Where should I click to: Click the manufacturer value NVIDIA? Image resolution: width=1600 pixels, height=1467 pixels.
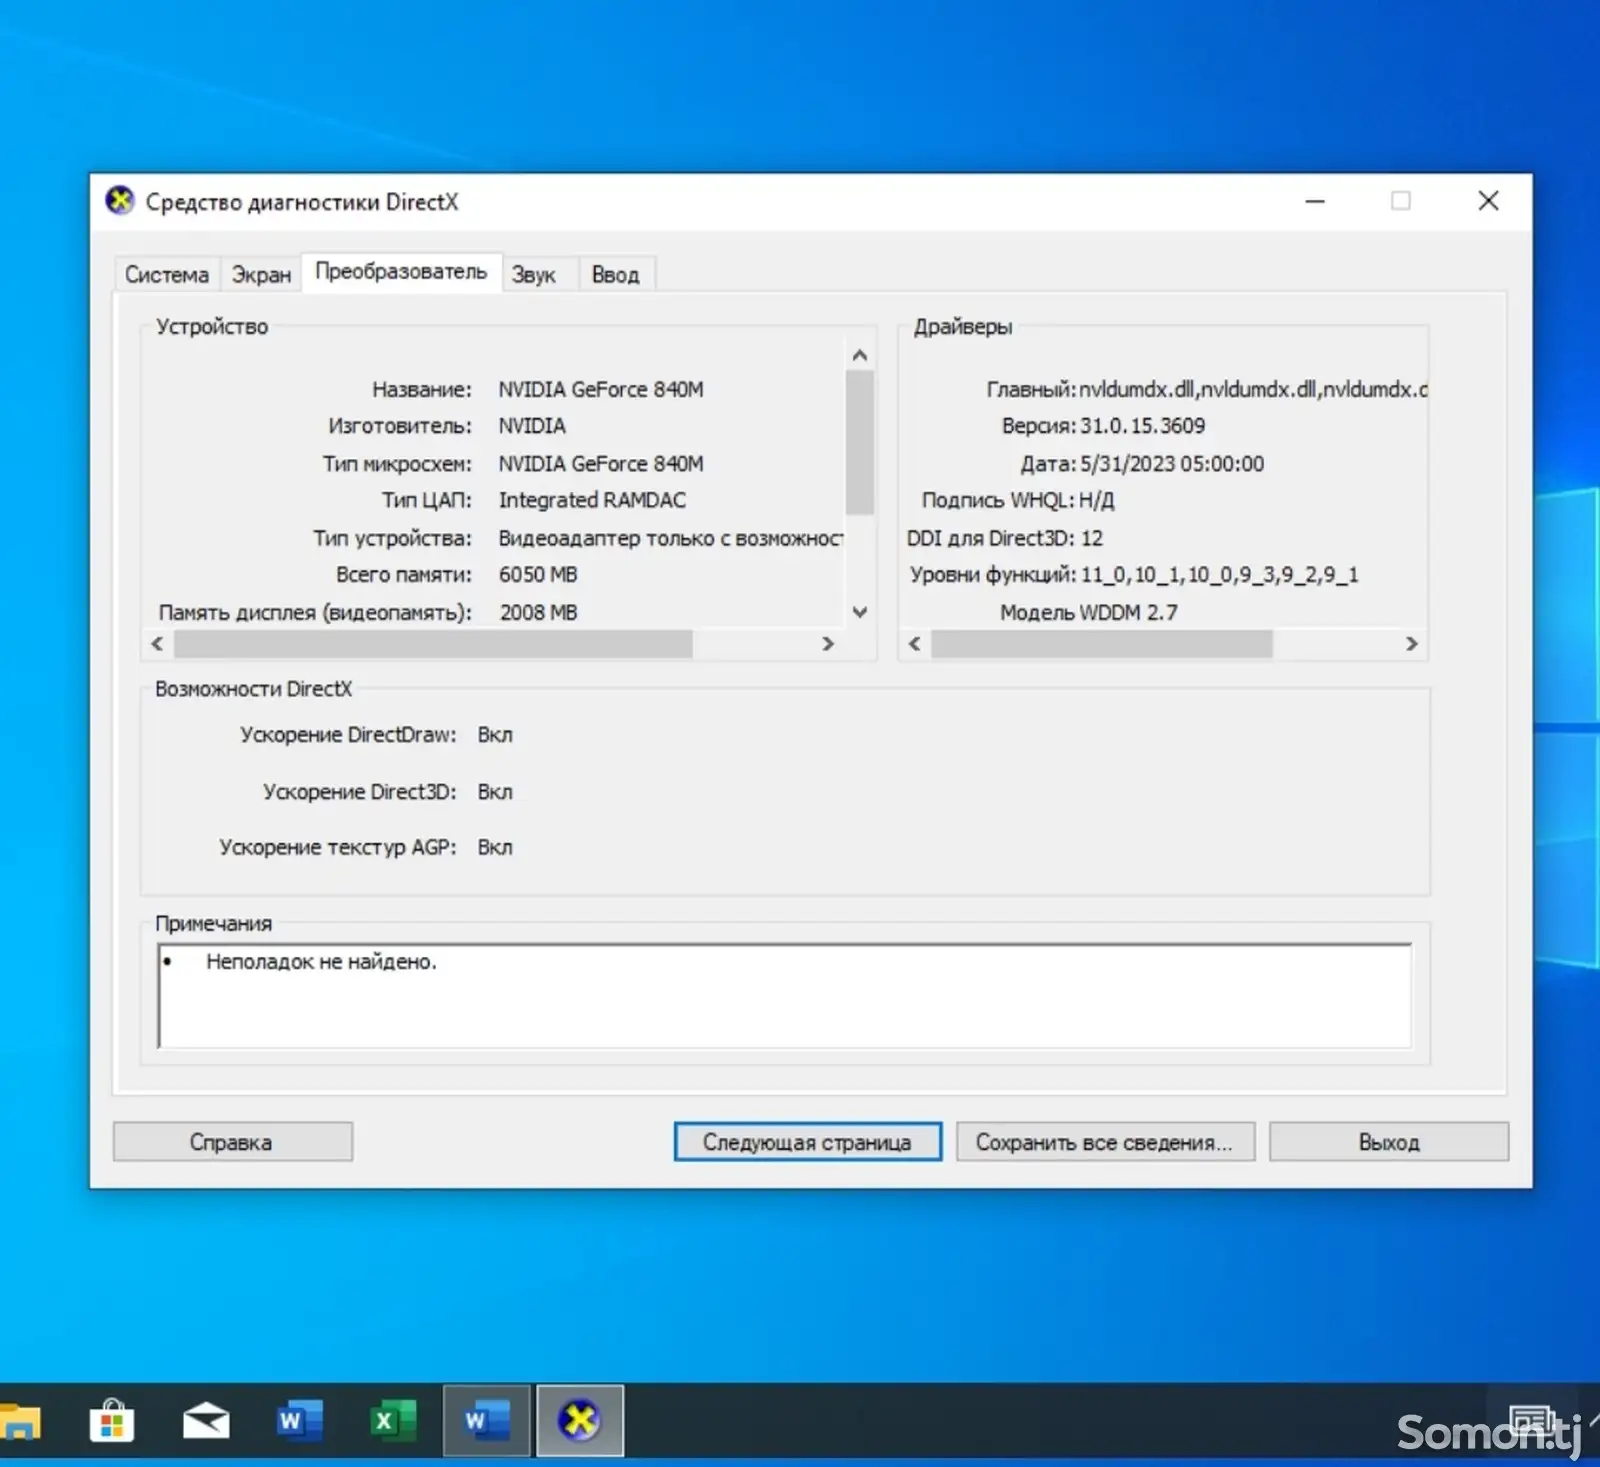click(x=532, y=426)
